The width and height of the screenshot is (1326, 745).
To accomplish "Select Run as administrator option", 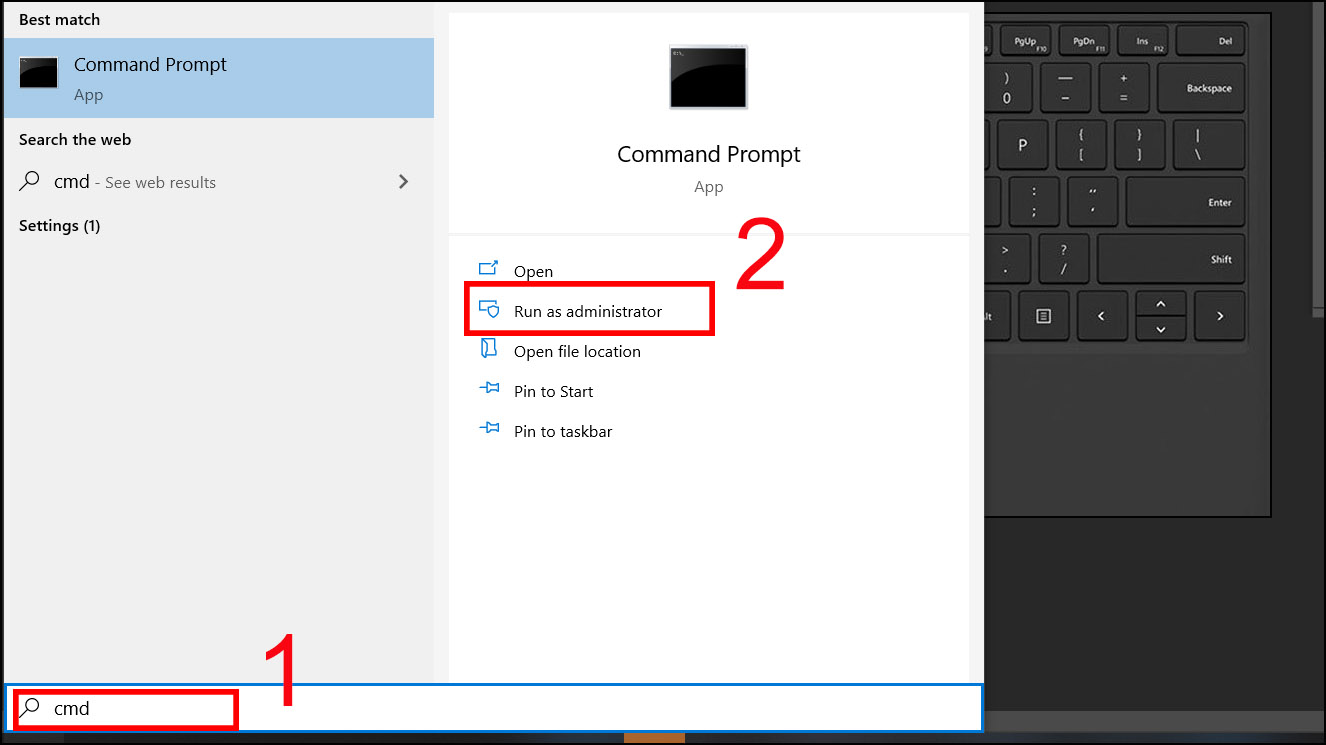I will (x=590, y=311).
